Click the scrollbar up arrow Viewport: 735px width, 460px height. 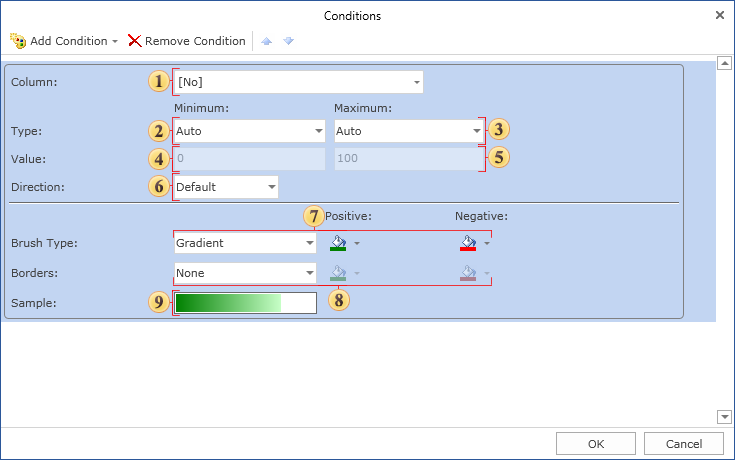click(x=724, y=64)
